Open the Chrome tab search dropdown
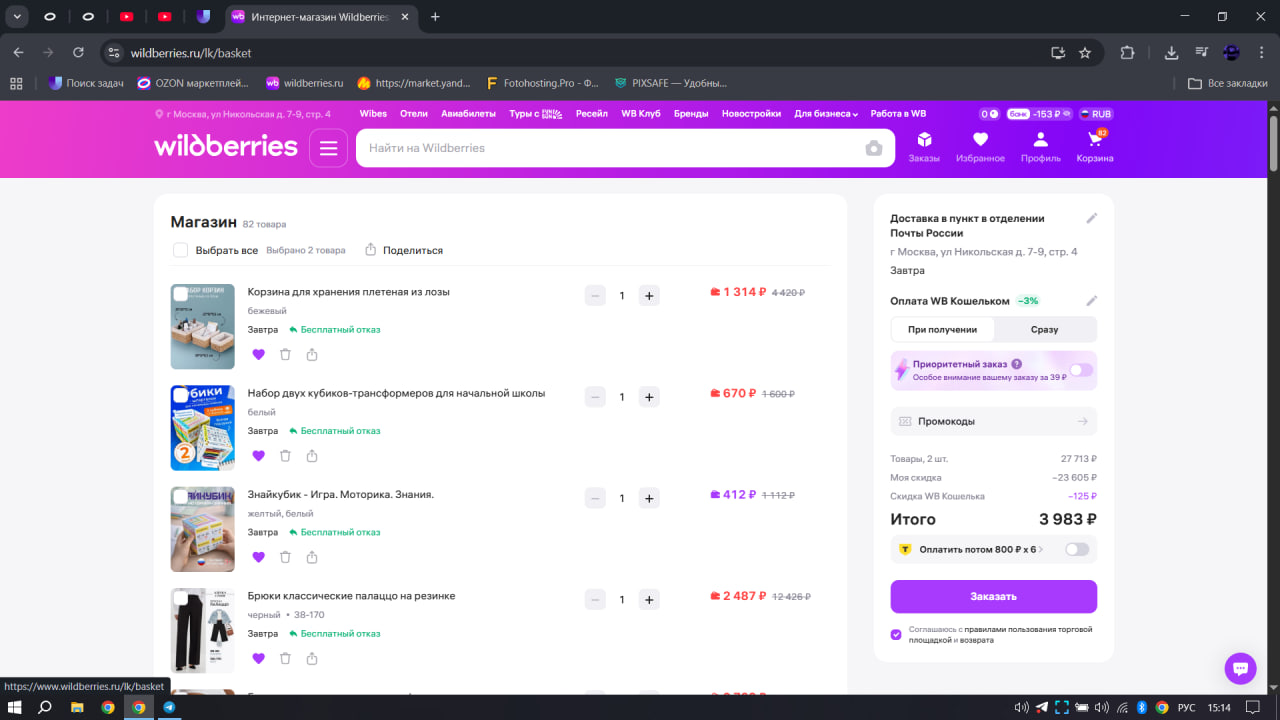Viewport: 1280px width, 720px height. [x=17, y=17]
